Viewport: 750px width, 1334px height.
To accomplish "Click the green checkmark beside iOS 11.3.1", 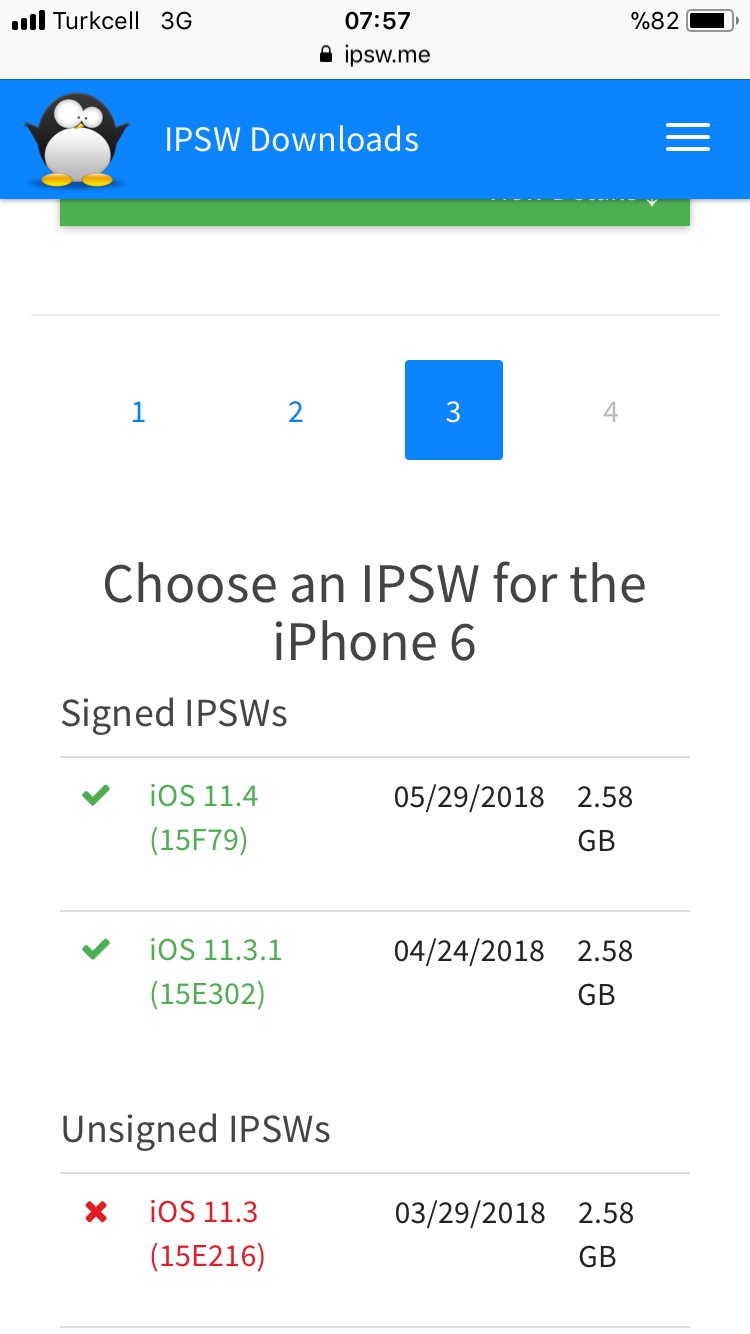I will pyautogui.click(x=96, y=950).
